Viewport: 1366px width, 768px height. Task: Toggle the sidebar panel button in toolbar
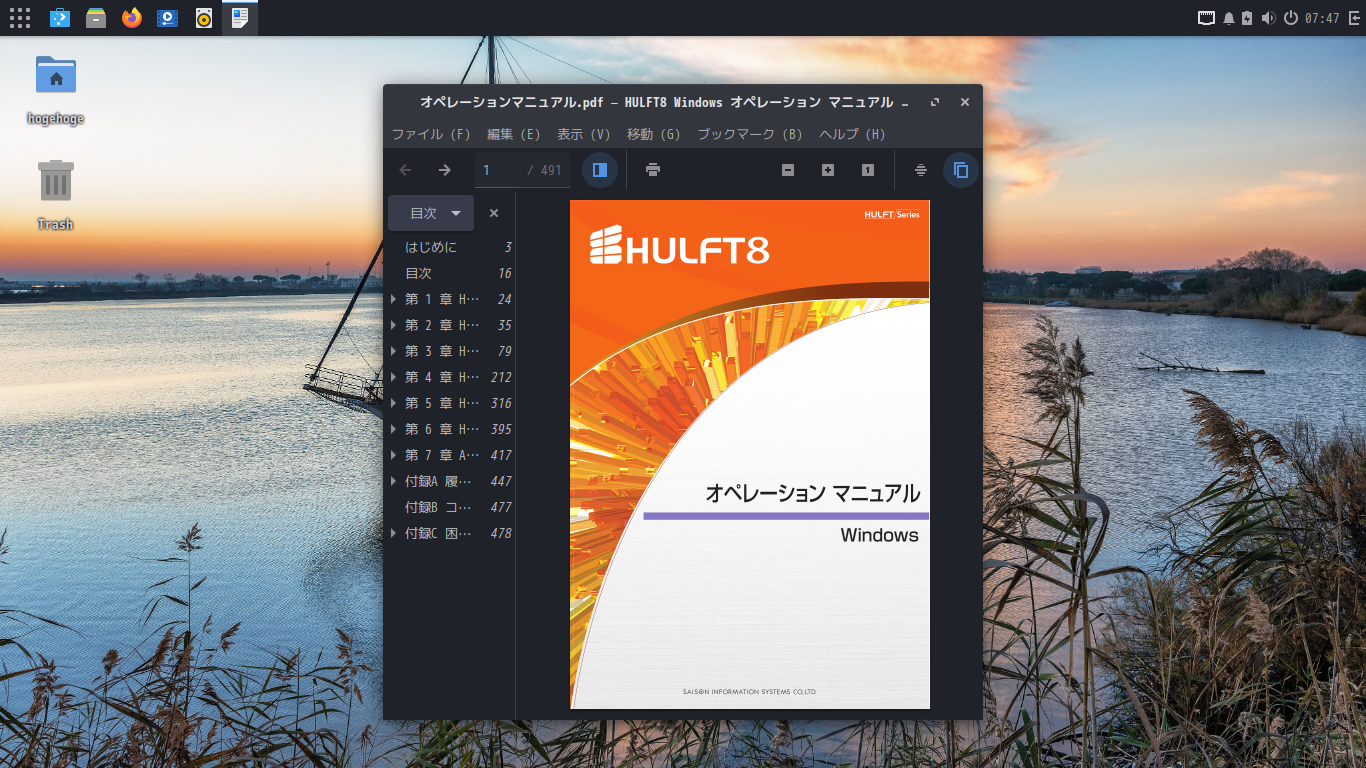point(600,170)
